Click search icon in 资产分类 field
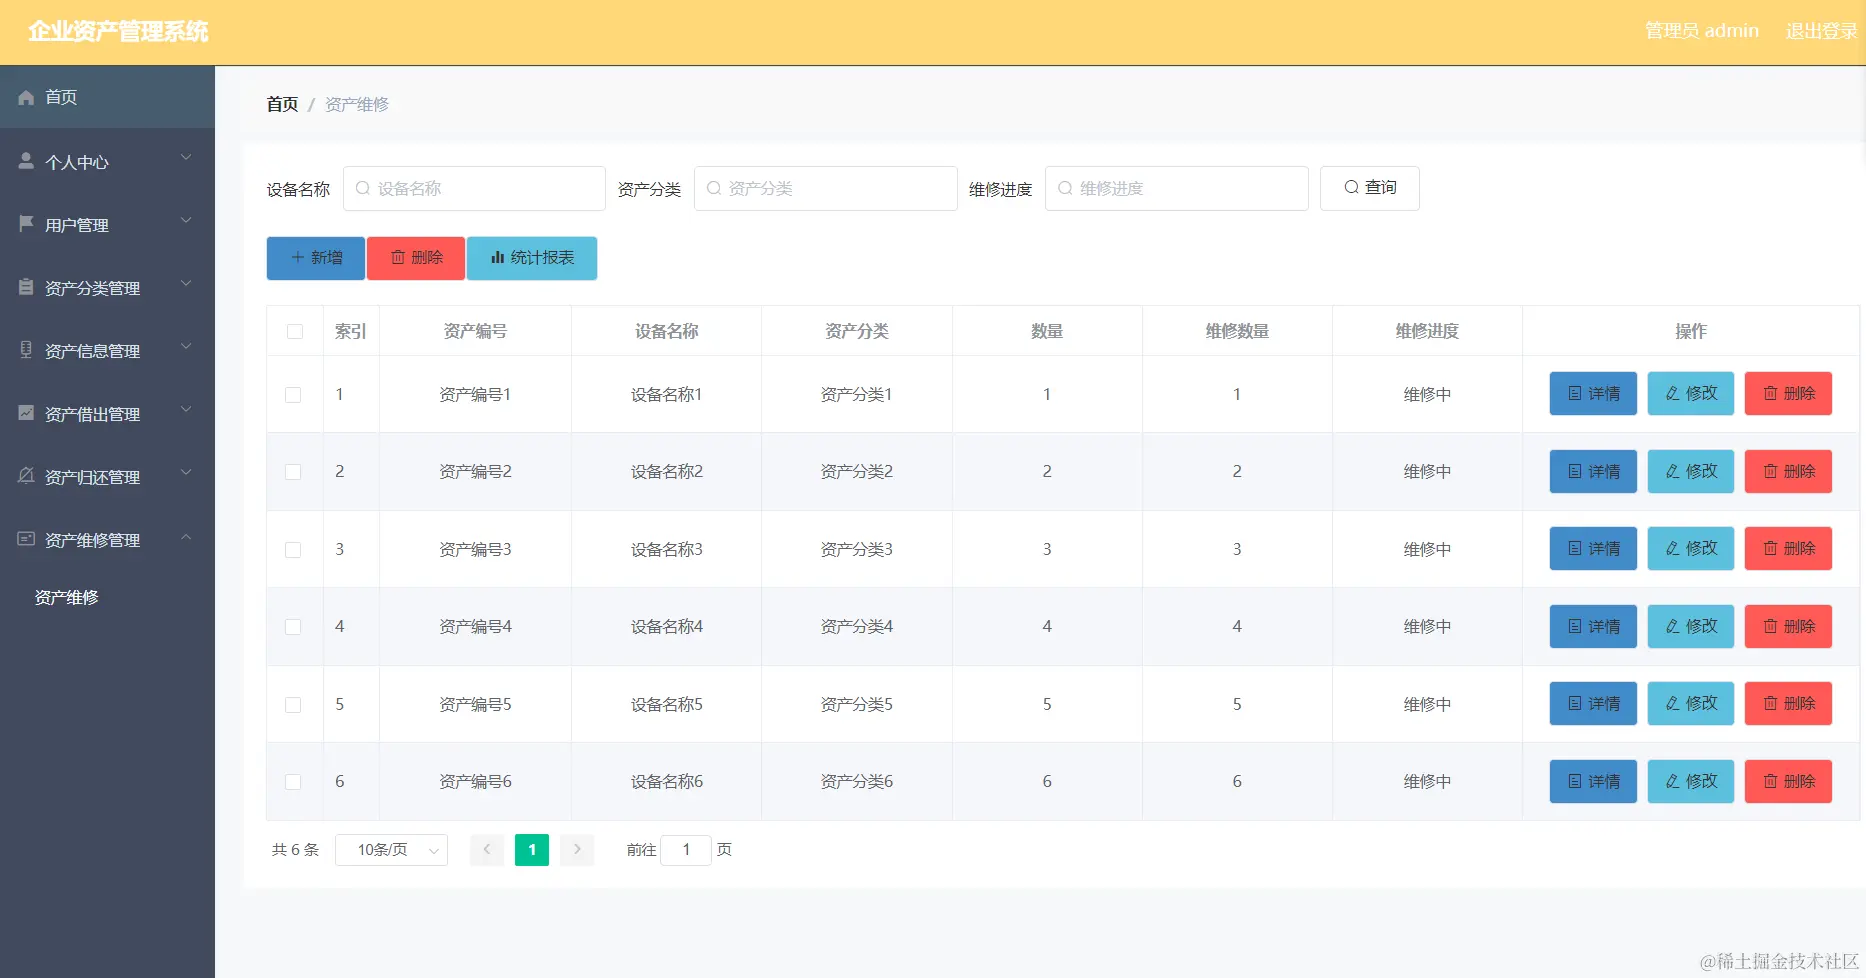This screenshot has height=978, width=1866. pos(714,188)
